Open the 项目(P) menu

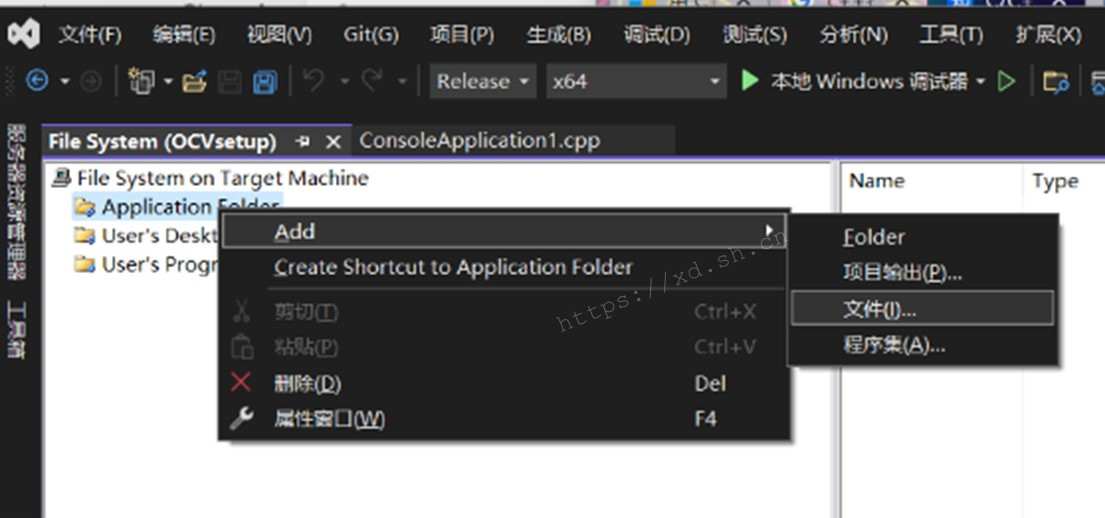462,35
